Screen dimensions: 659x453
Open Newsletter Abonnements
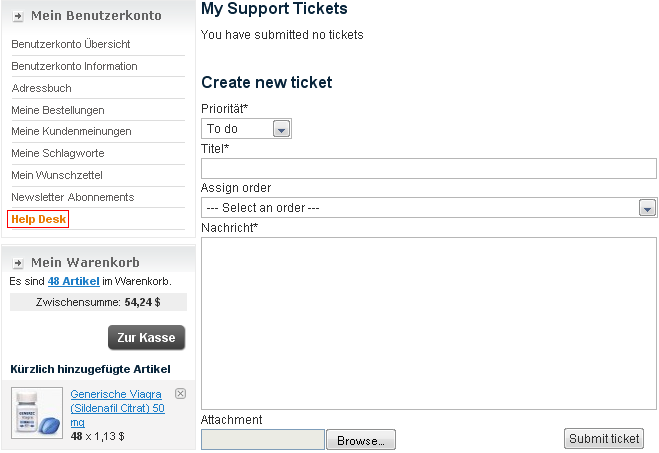pyautogui.click(x=73, y=197)
